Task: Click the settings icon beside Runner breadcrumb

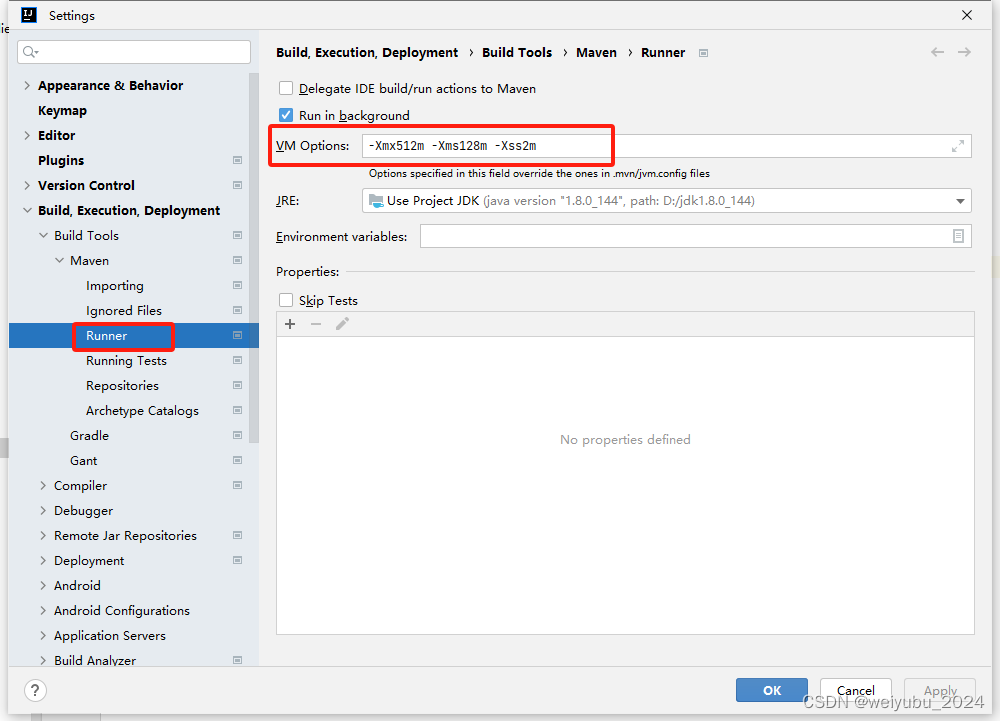Action: click(703, 52)
